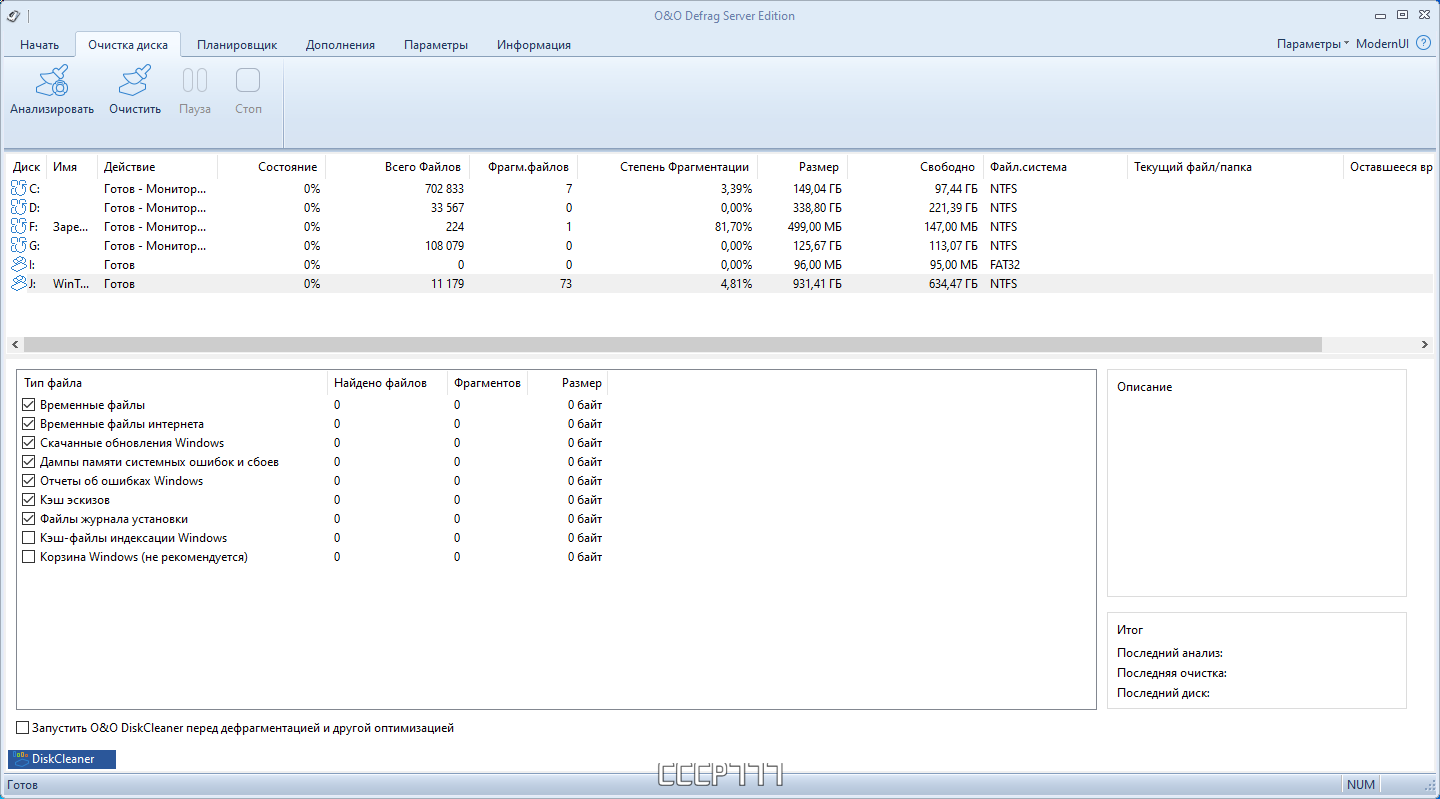The height and width of the screenshot is (799, 1440).
Task: Open the quick access title bar dropdown
Action: click(28, 16)
